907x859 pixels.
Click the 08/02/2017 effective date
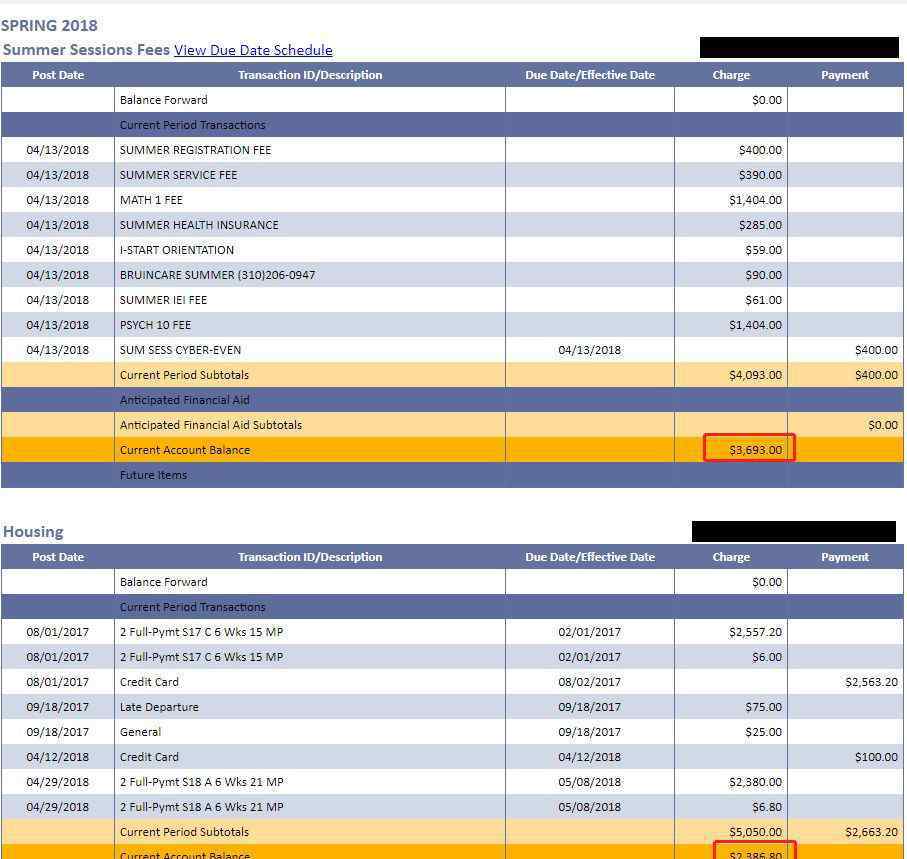(x=589, y=682)
